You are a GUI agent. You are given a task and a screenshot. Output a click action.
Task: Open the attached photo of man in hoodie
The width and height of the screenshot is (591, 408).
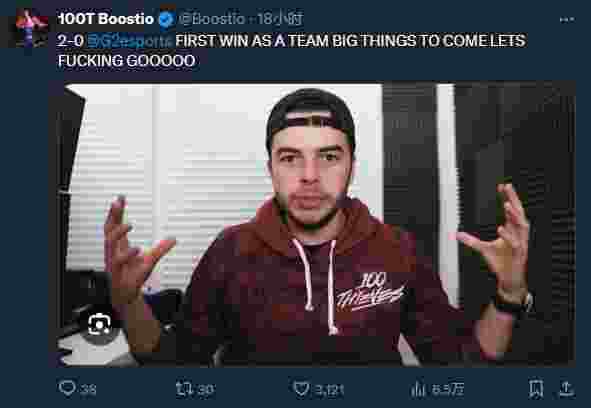tap(312, 224)
